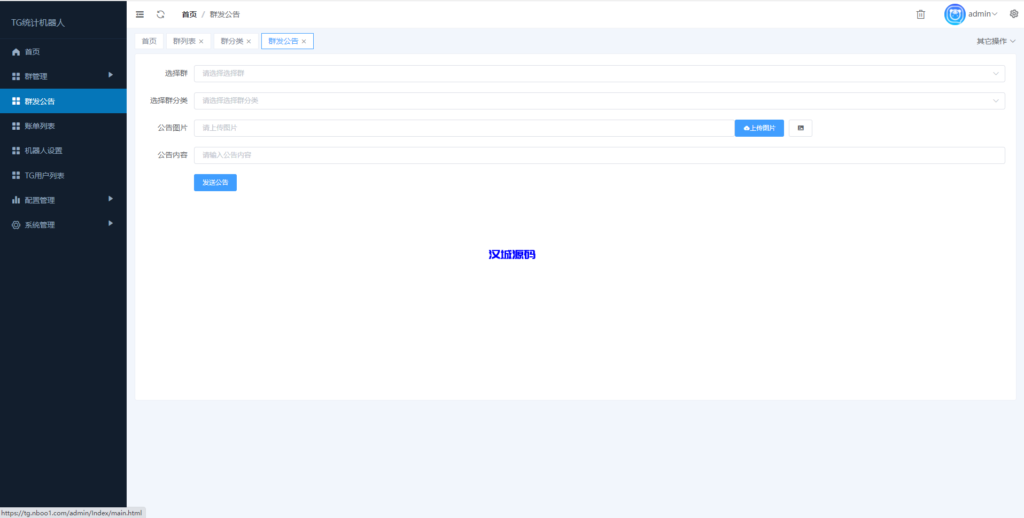Click the 上传图片 upload button

(x=759, y=128)
